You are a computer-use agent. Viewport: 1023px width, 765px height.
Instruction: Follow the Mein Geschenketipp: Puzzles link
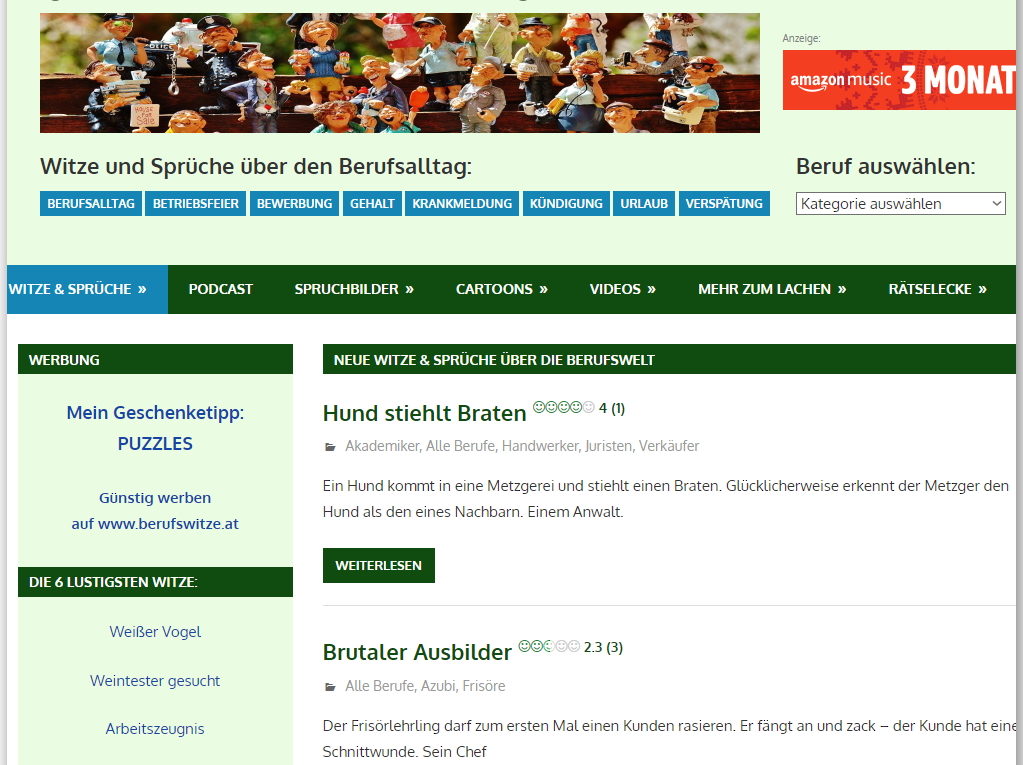[155, 428]
